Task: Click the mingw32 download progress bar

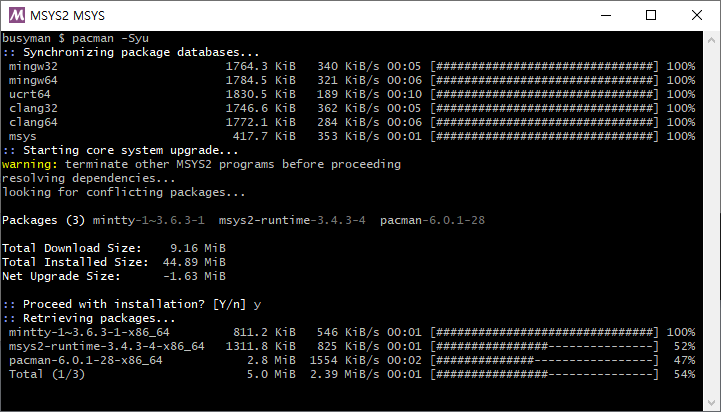Action: [544, 67]
